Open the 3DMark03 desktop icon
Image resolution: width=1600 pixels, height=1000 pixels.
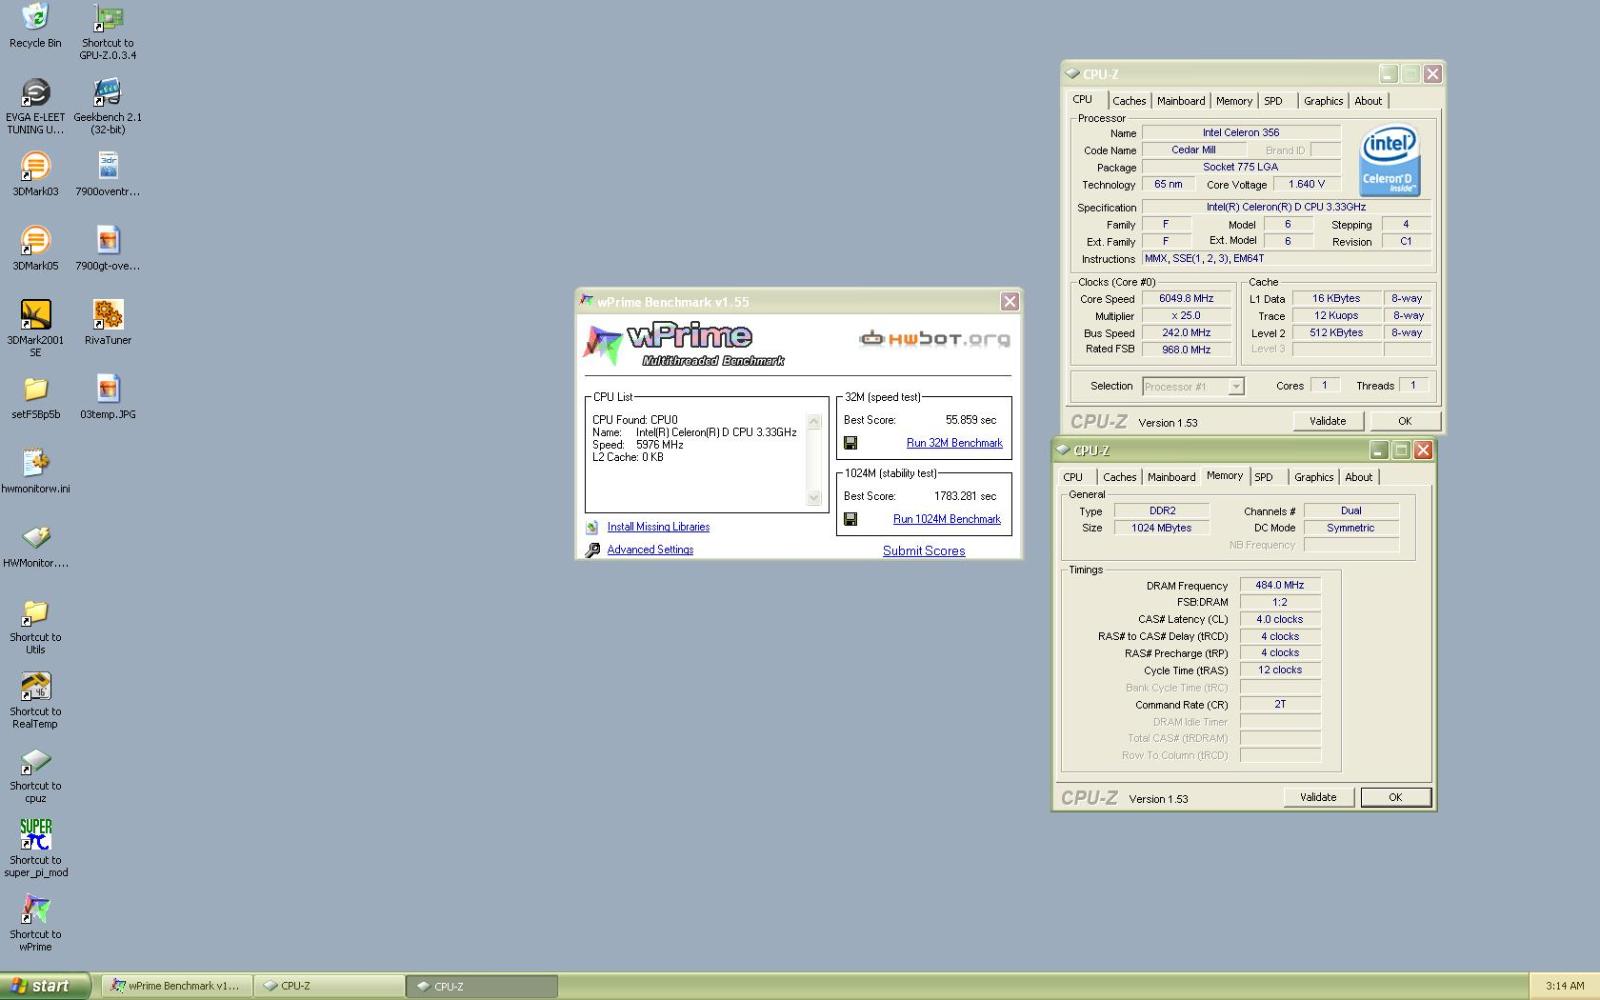coord(35,166)
